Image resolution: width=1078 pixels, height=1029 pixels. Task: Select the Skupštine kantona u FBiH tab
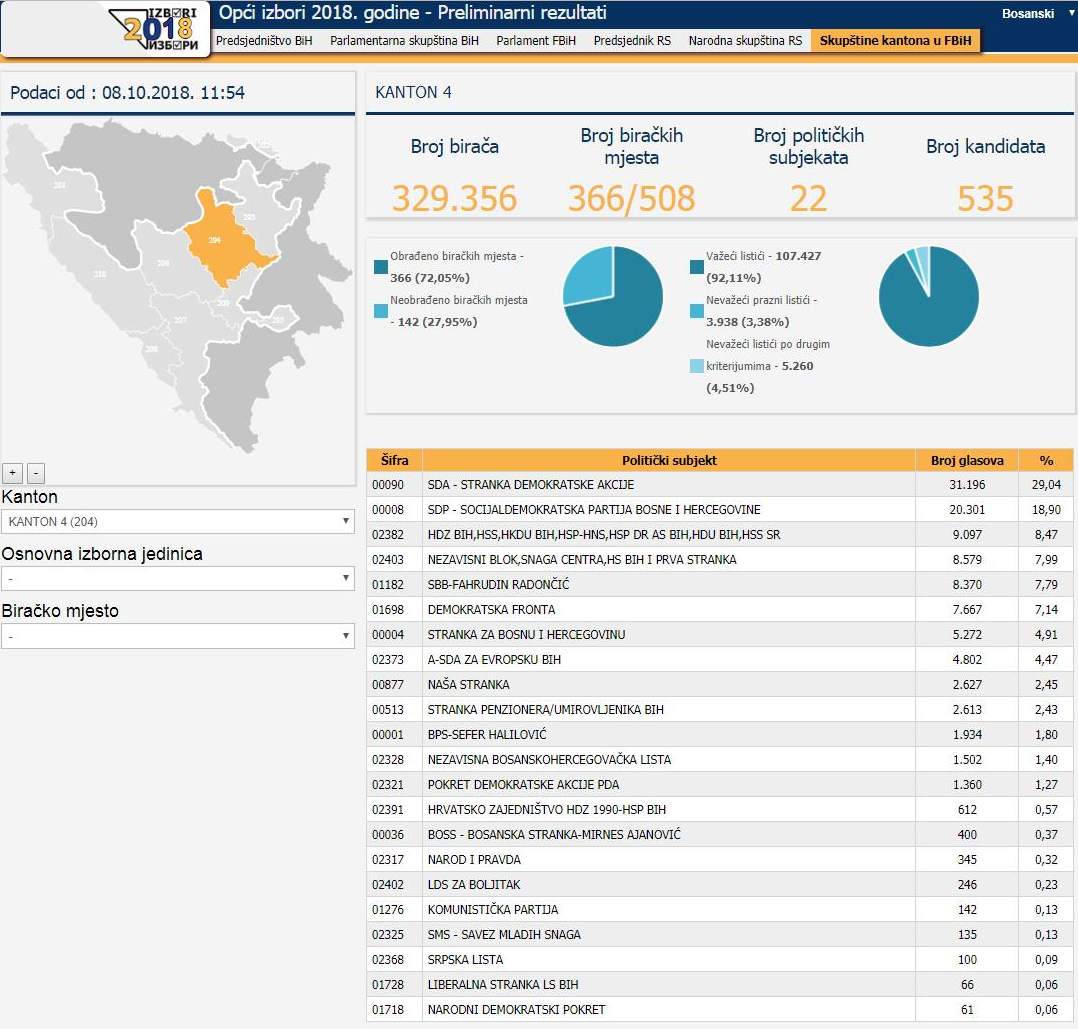coord(895,41)
